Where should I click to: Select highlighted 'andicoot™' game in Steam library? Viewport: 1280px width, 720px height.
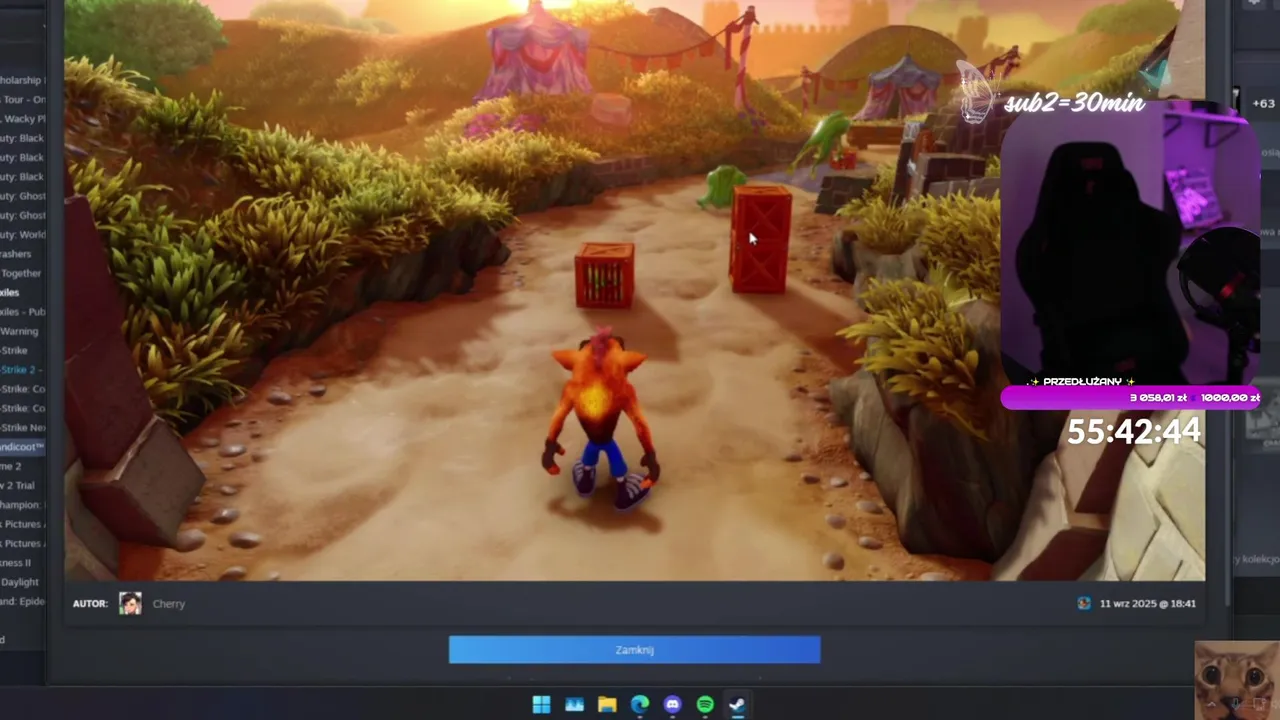coord(22,447)
